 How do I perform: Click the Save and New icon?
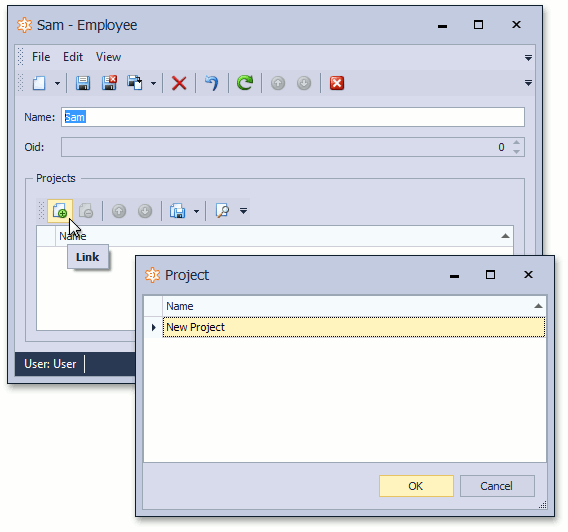[135, 83]
